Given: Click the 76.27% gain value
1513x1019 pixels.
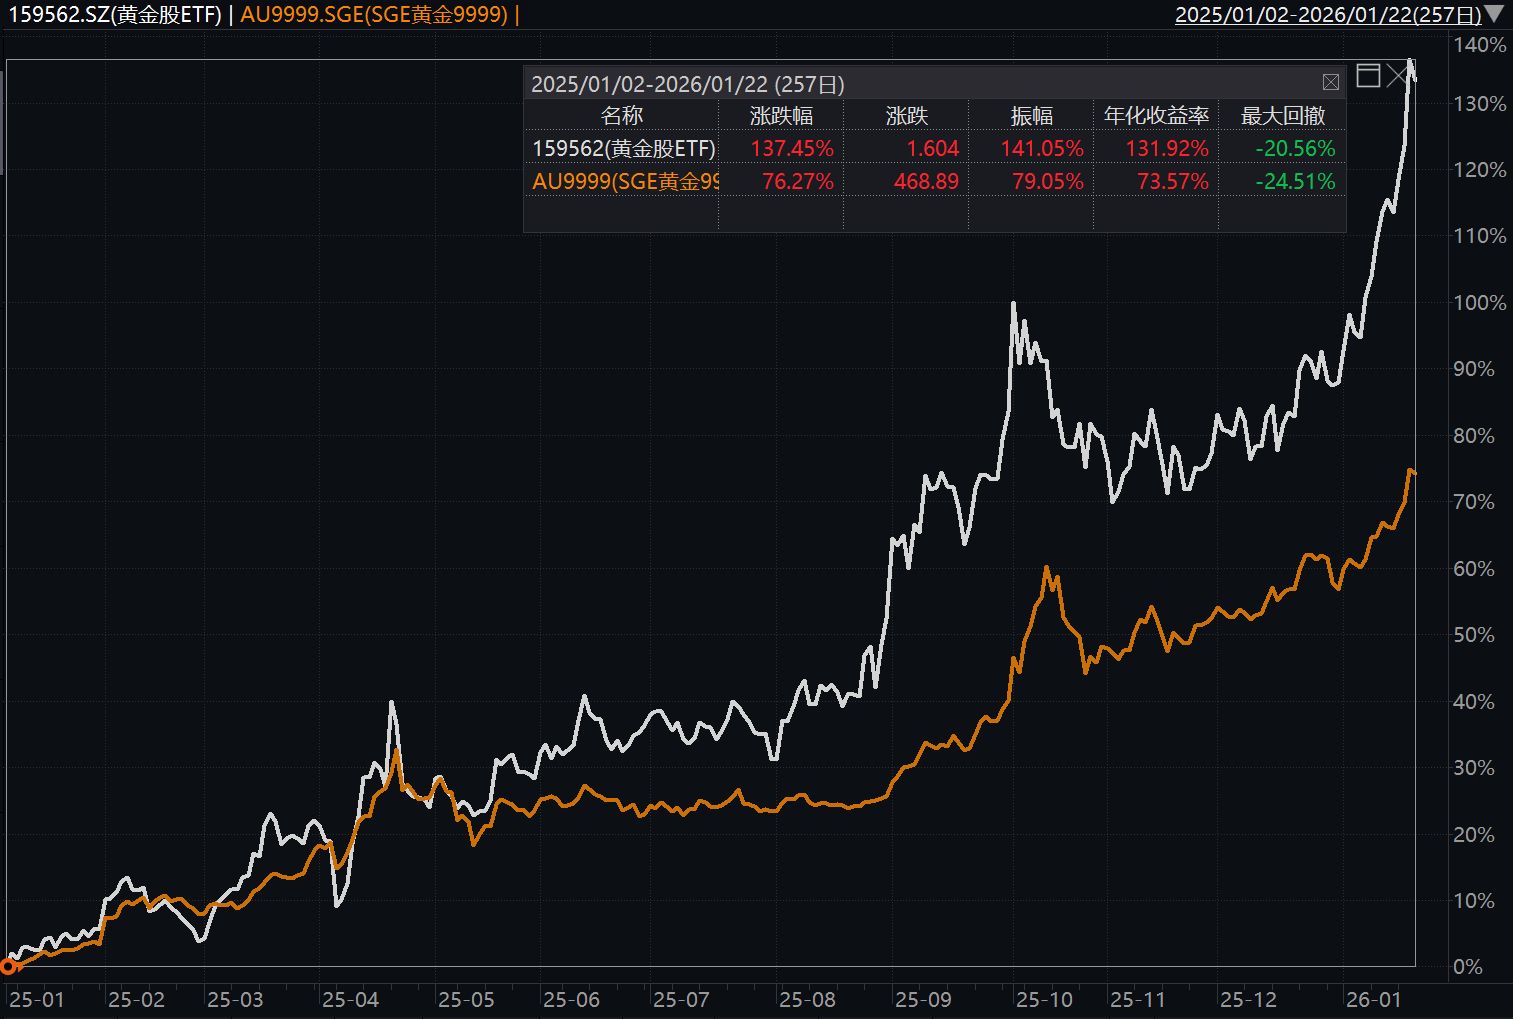Looking at the screenshot, I should pyautogui.click(x=798, y=182).
